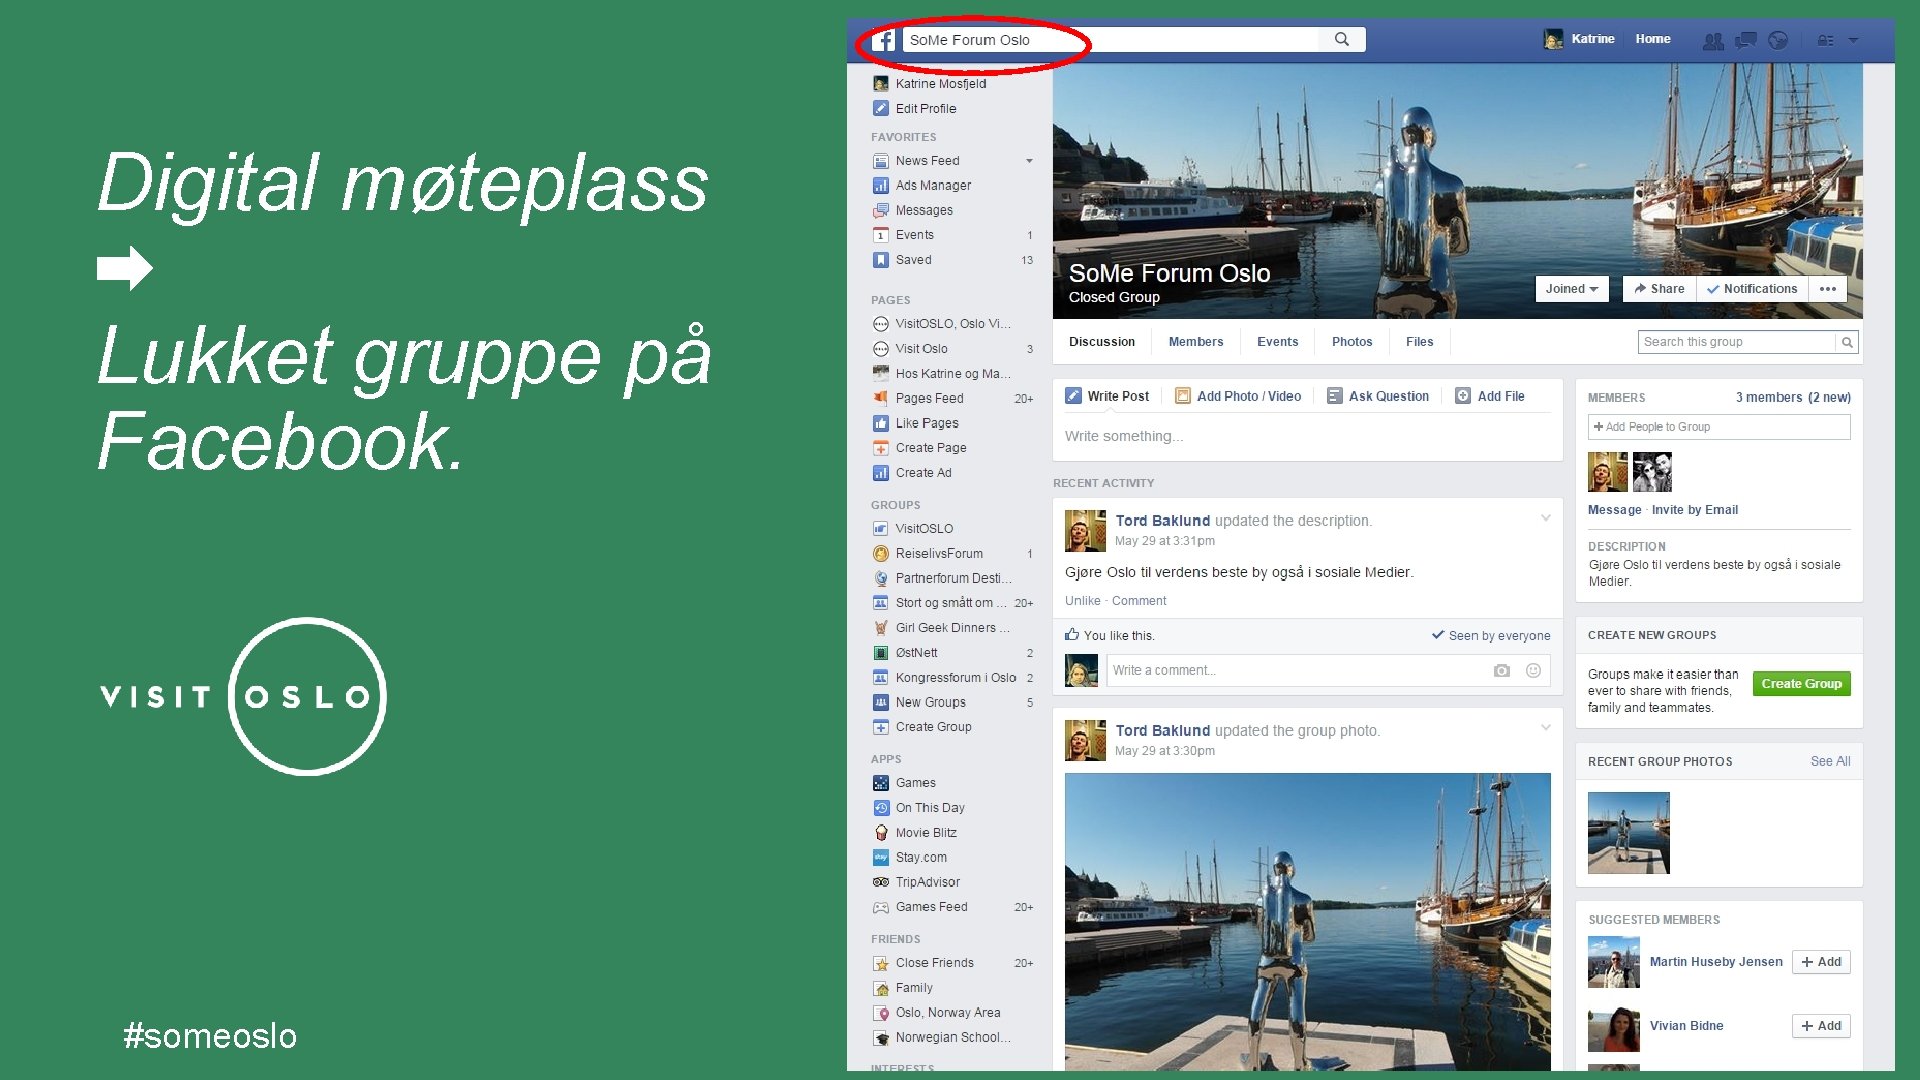This screenshot has width=1920, height=1080.
Task: Click the emoji icon in comment box
Action: [1533, 671]
